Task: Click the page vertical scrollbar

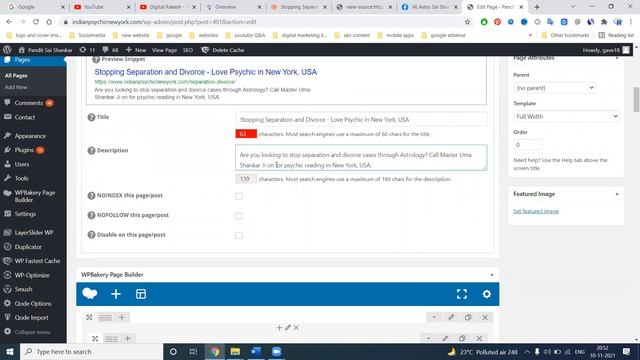Action: (x=636, y=99)
